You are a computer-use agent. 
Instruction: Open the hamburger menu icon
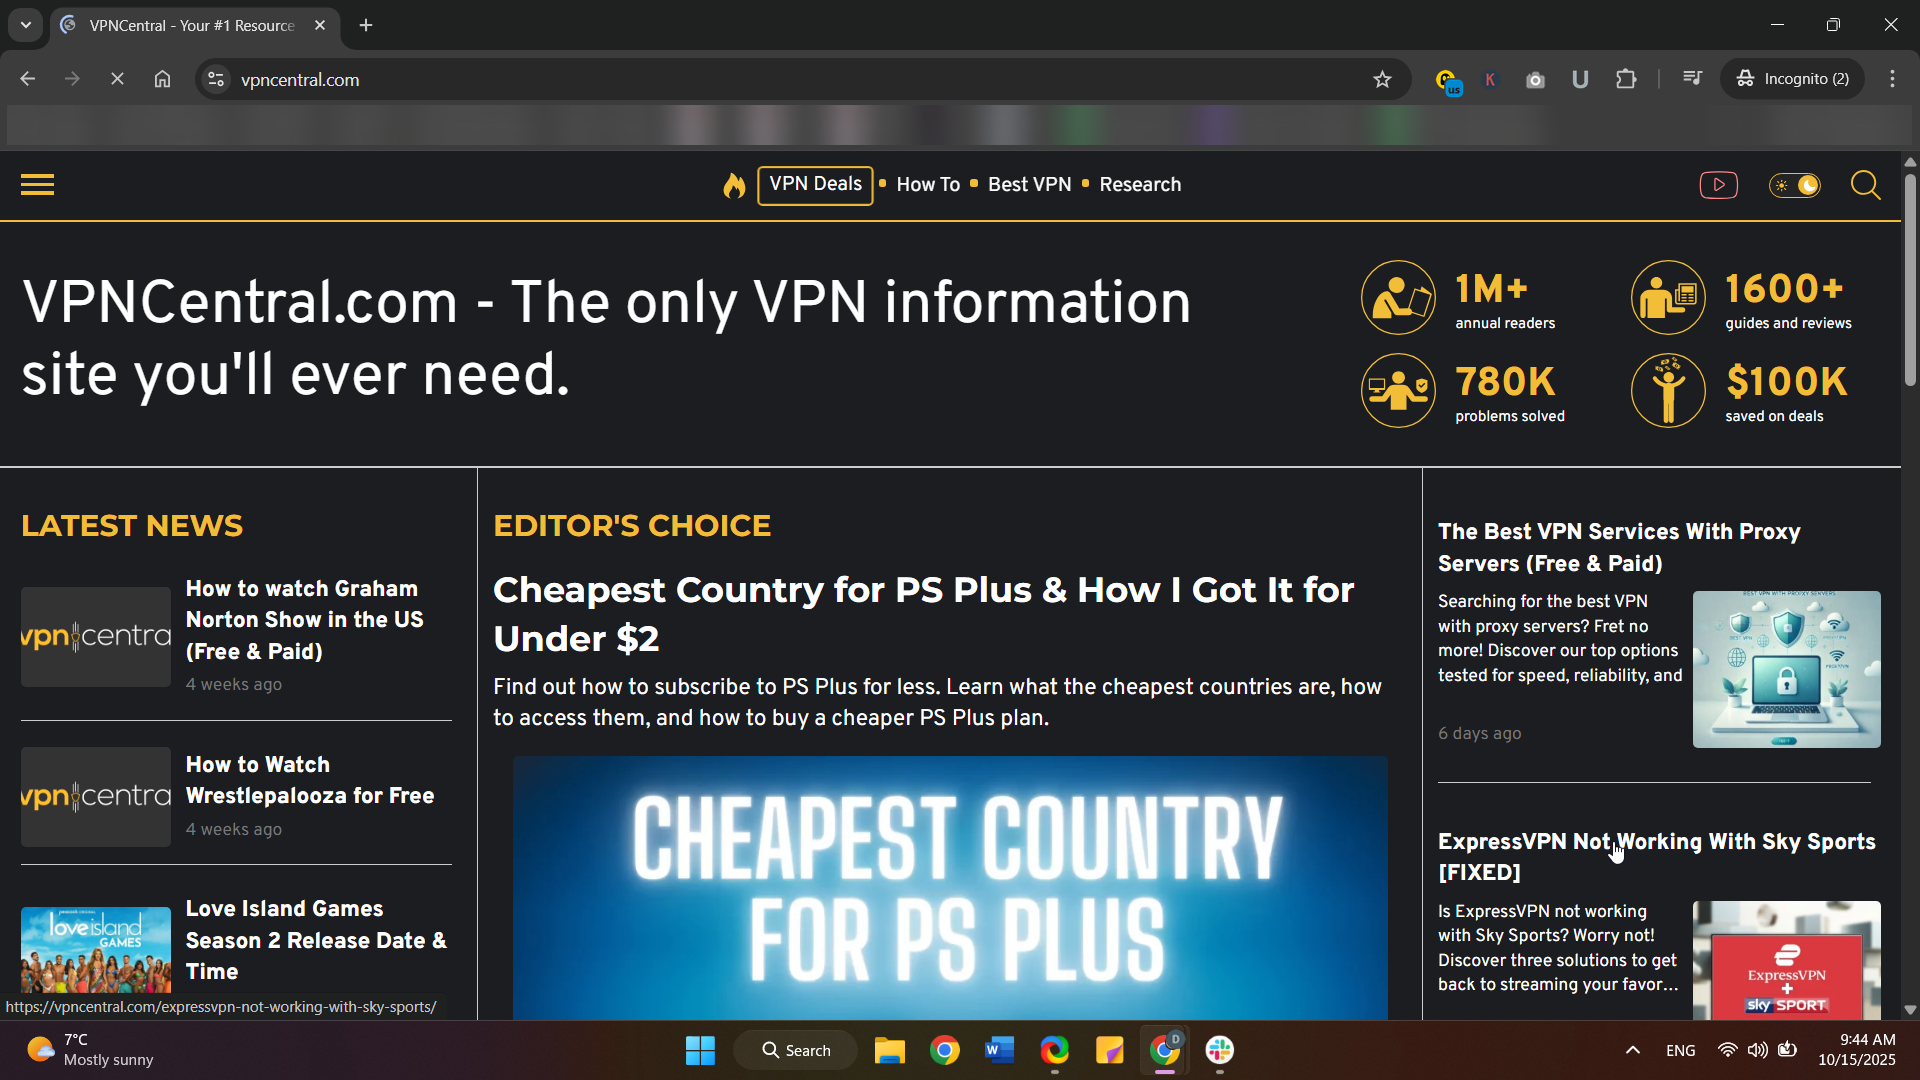click(36, 184)
